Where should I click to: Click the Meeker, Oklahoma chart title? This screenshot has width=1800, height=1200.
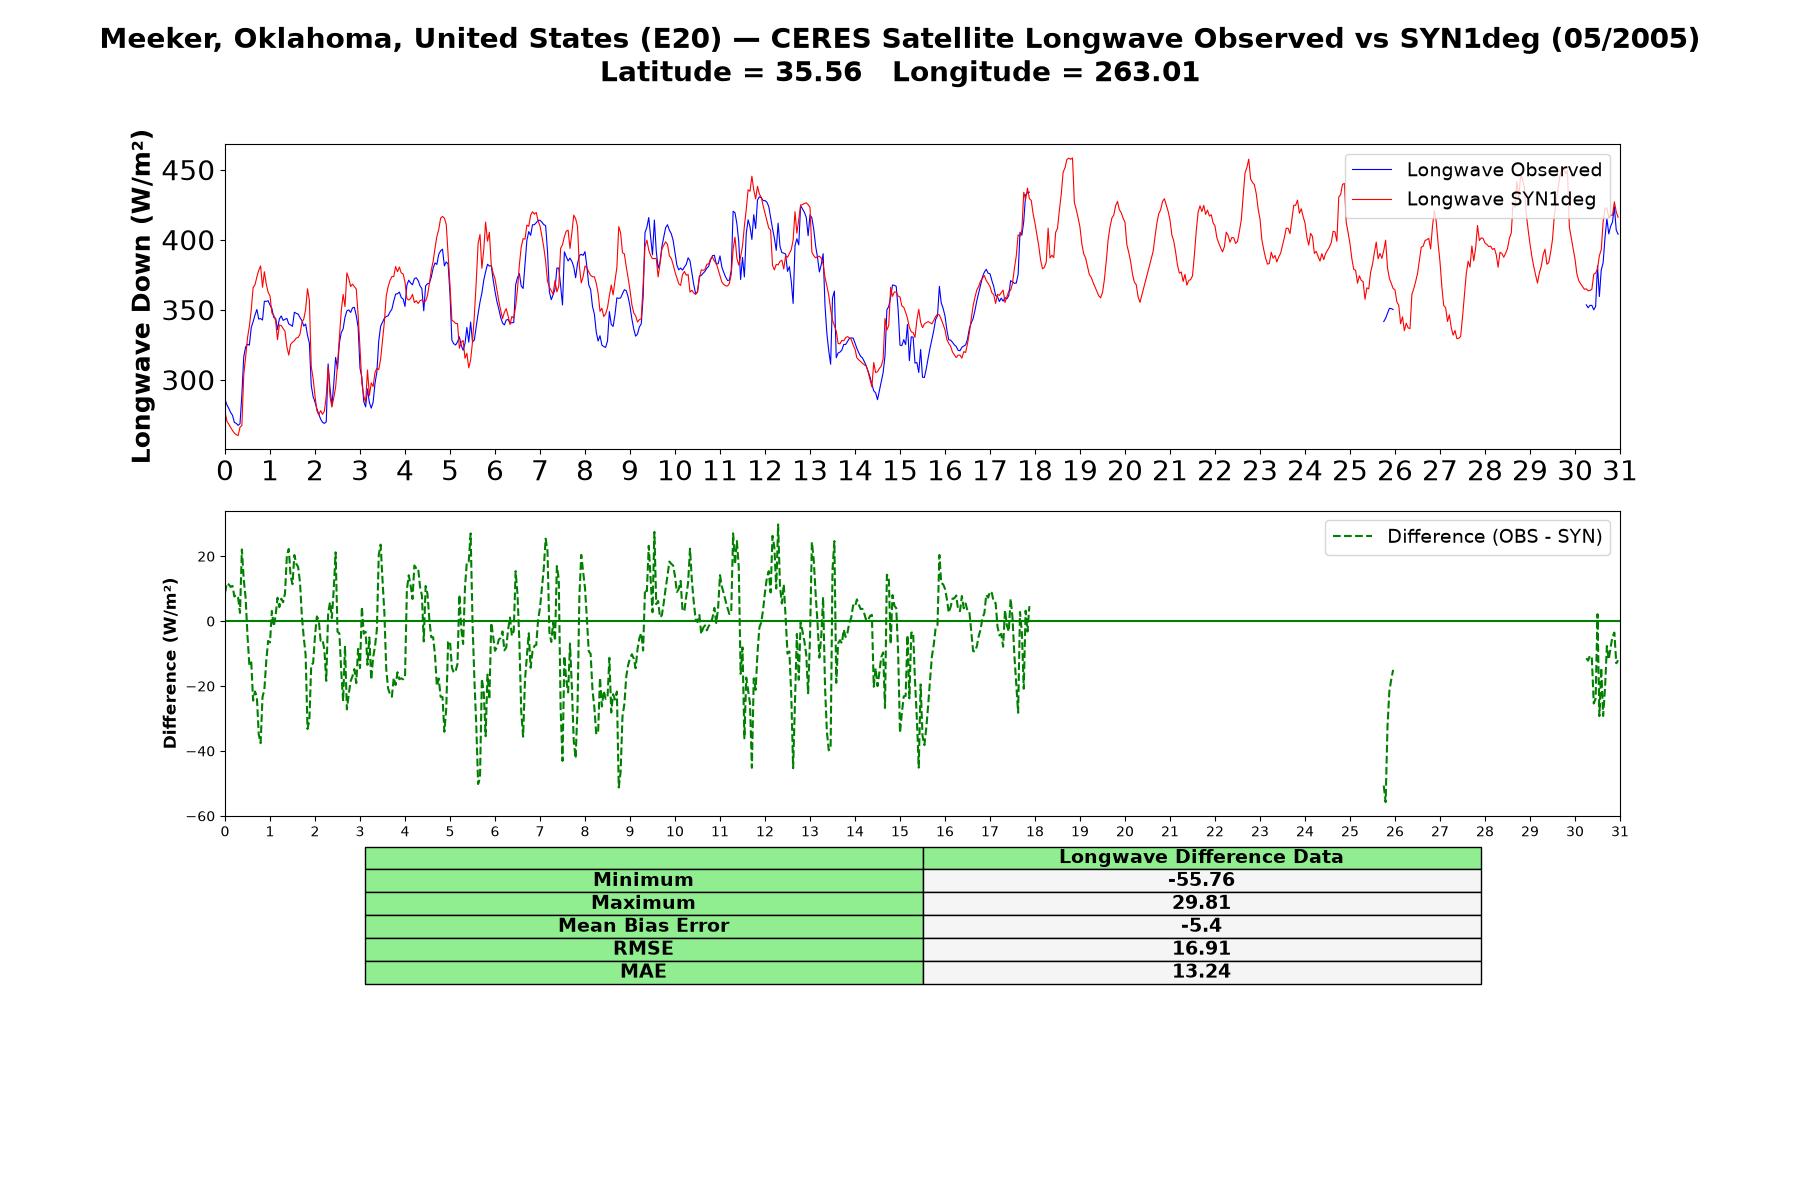899,39
